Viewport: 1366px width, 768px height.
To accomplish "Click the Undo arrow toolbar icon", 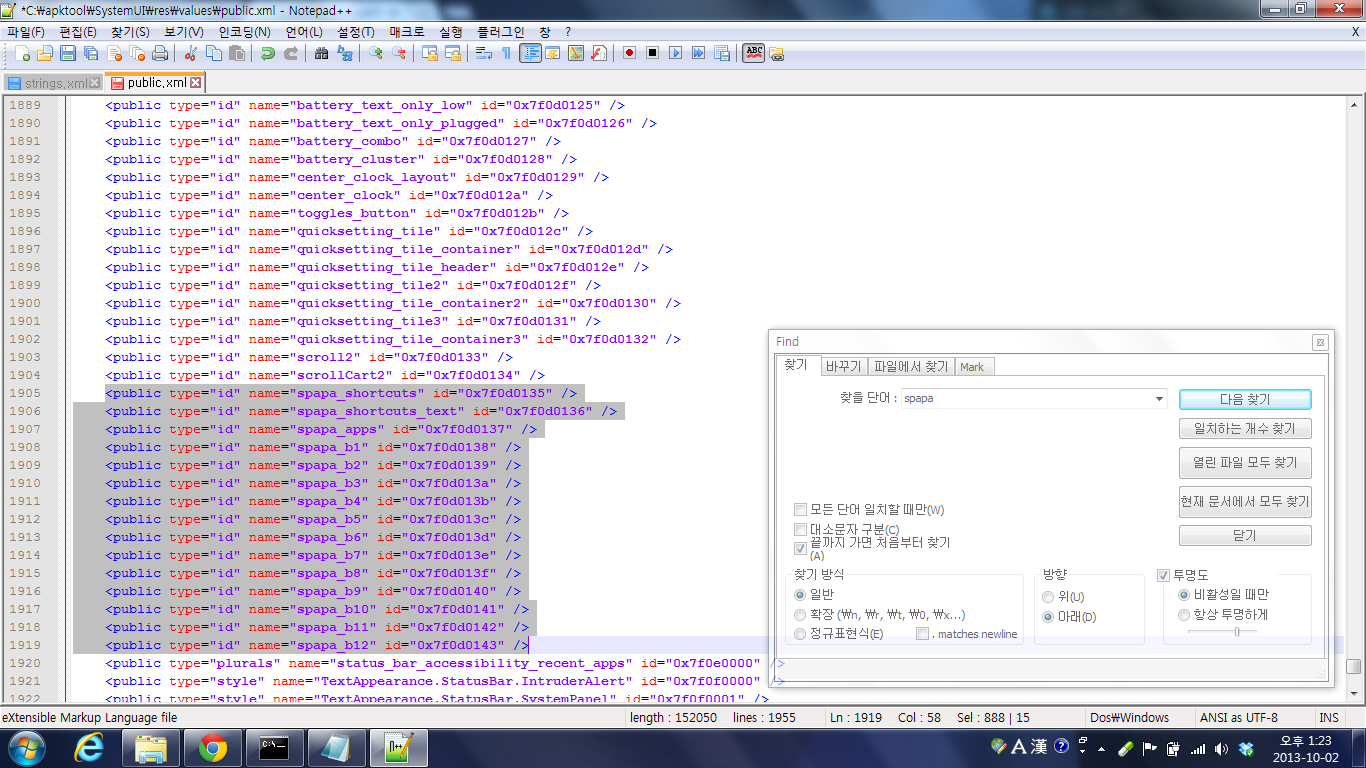I will (267, 53).
